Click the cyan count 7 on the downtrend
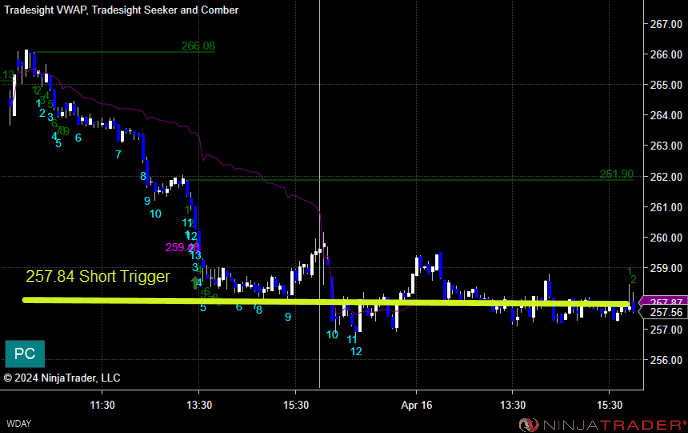The width and height of the screenshot is (688, 433). (x=118, y=154)
